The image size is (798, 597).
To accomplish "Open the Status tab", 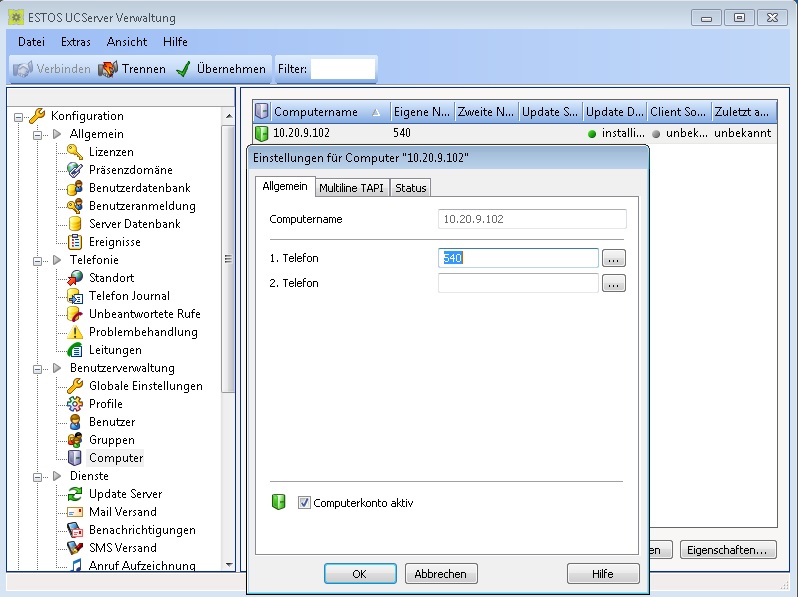I will pyautogui.click(x=410, y=188).
